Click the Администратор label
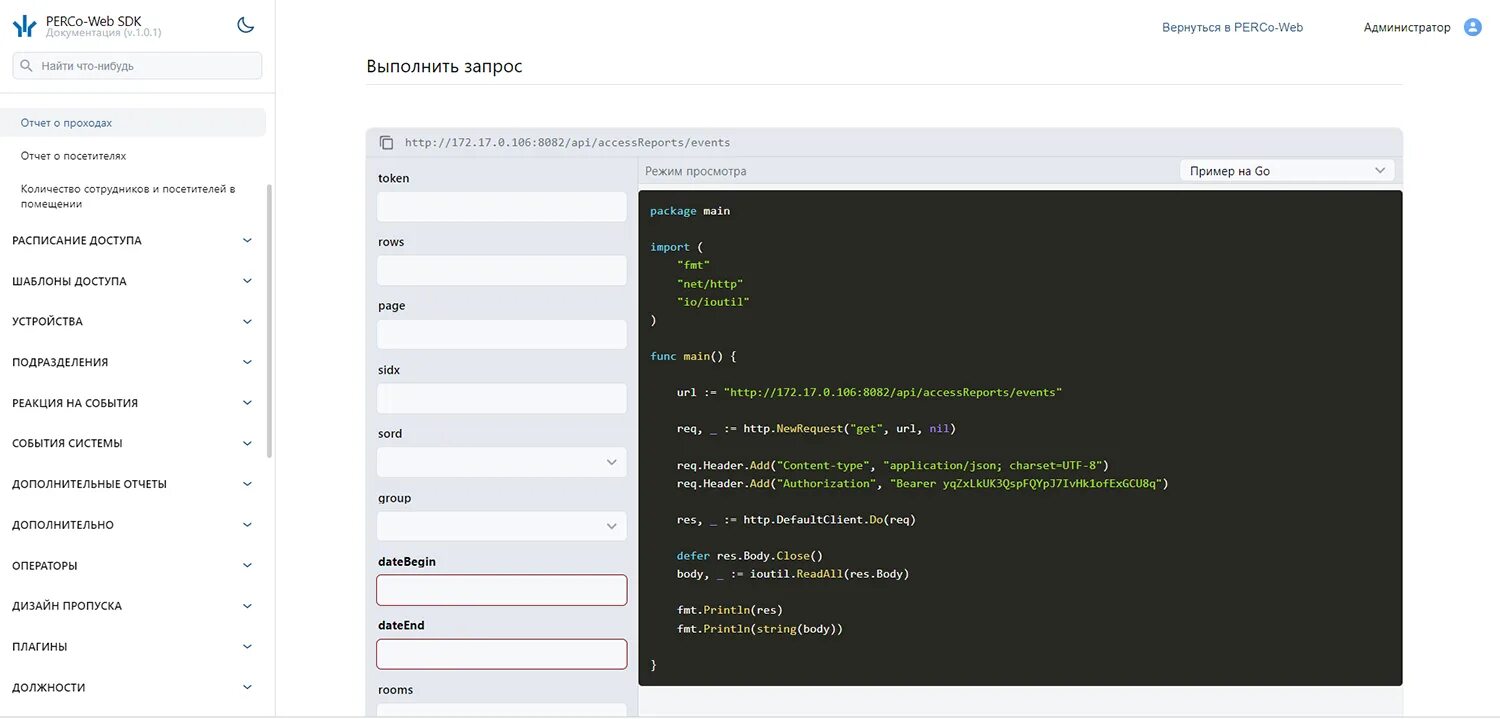 coord(1407,28)
